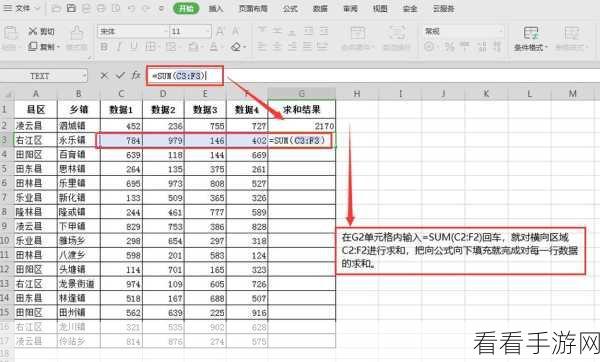Open the Eraser clear options dropdown arrow

[244, 47]
